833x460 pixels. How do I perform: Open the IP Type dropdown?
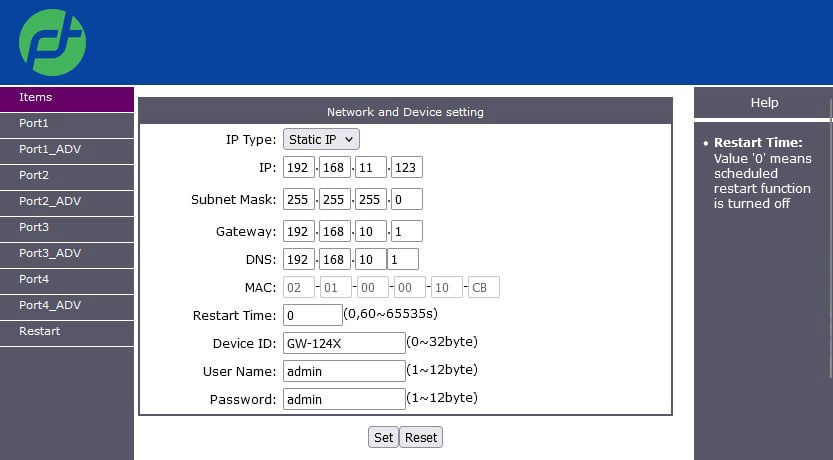click(321, 139)
